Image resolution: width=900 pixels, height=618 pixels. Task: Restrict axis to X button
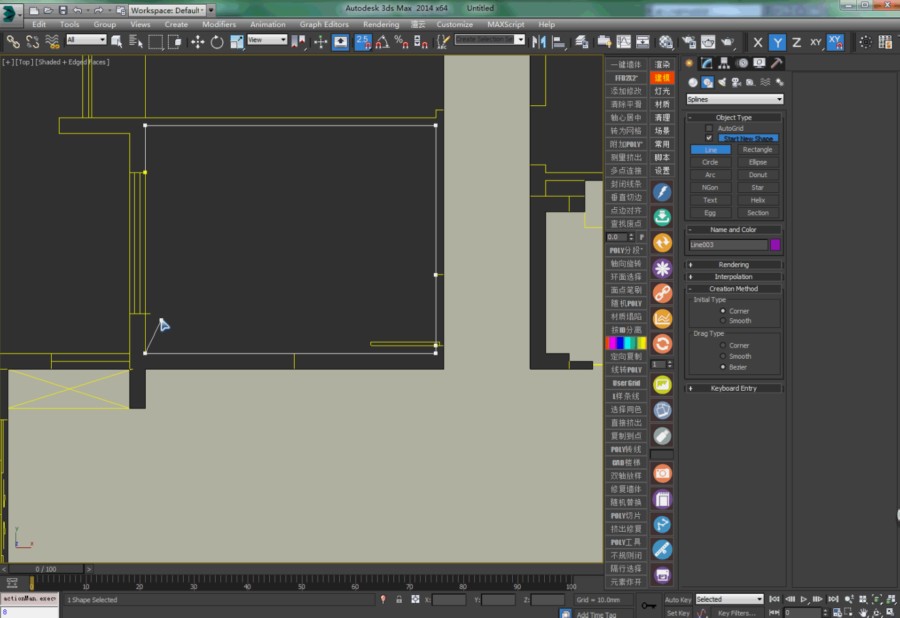pyautogui.click(x=757, y=42)
